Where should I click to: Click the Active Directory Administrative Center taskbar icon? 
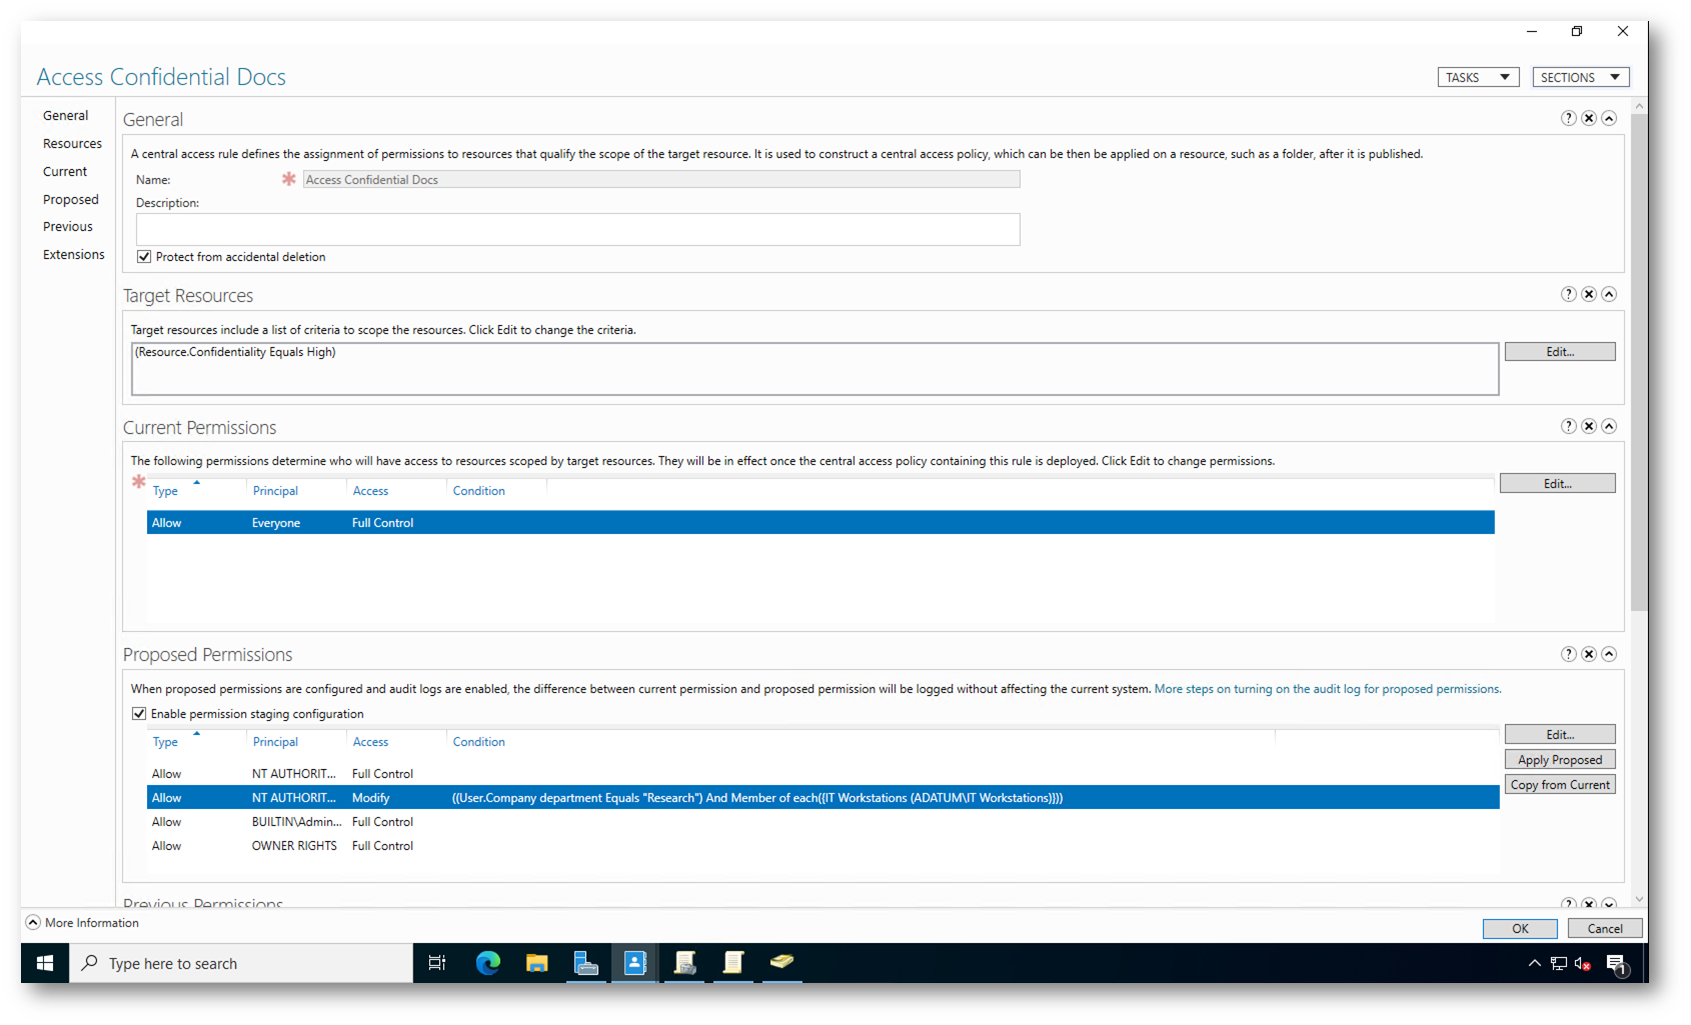point(635,963)
